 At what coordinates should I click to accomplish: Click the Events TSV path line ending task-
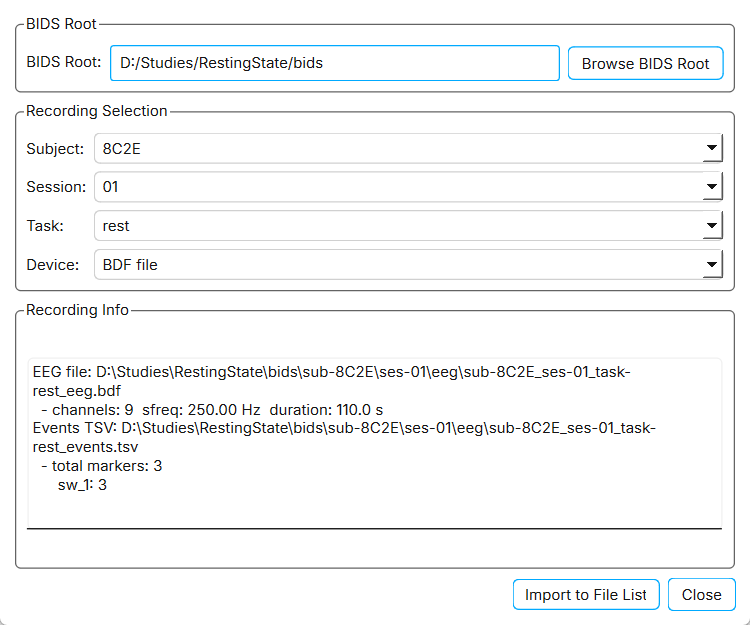tap(344, 428)
